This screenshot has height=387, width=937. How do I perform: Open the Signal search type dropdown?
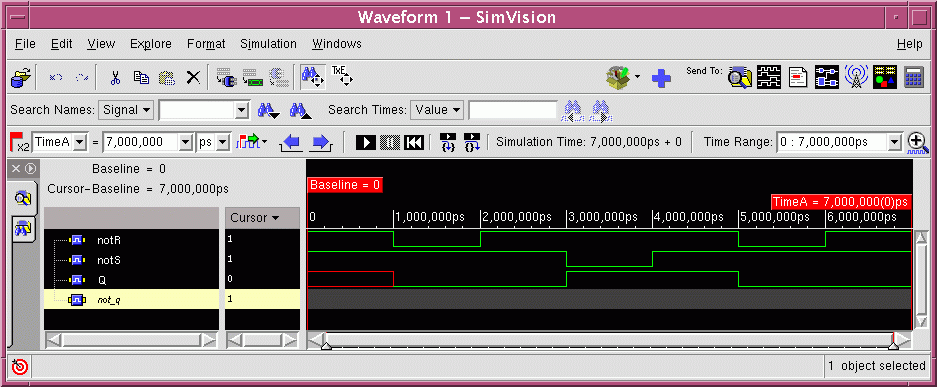click(x=126, y=110)
